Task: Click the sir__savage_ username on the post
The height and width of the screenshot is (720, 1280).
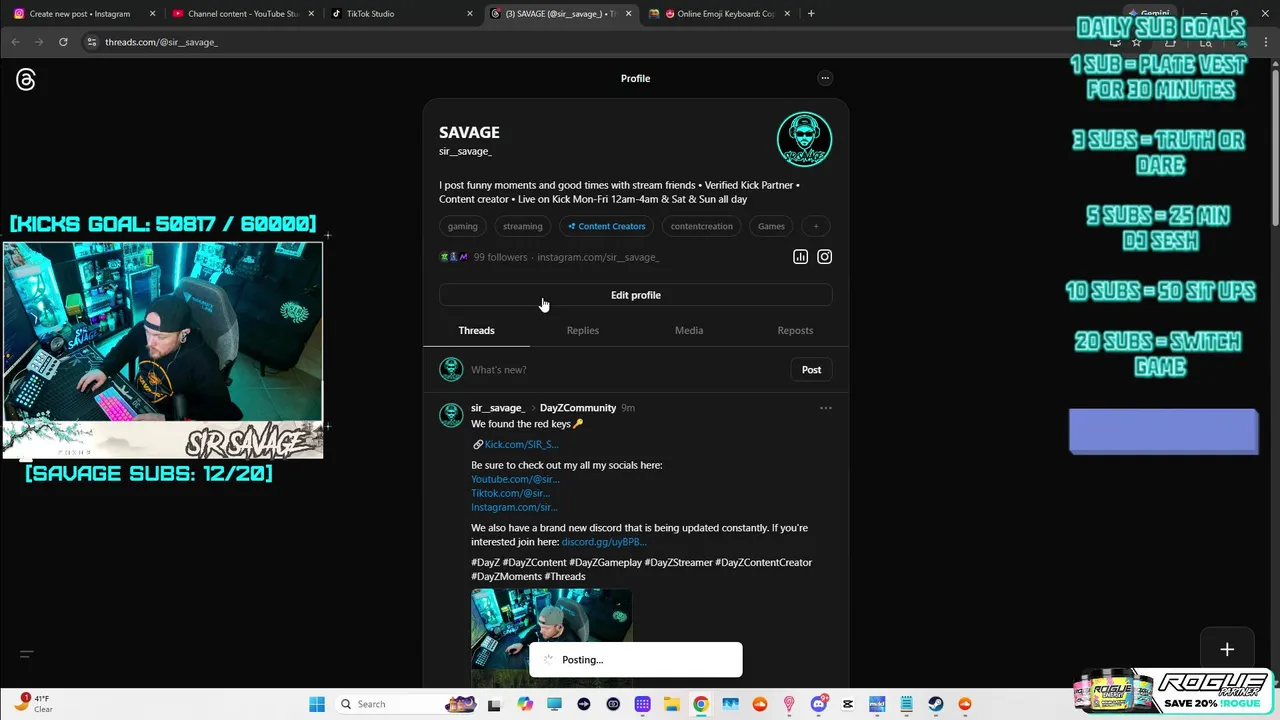Action: (x=498, y=408)
